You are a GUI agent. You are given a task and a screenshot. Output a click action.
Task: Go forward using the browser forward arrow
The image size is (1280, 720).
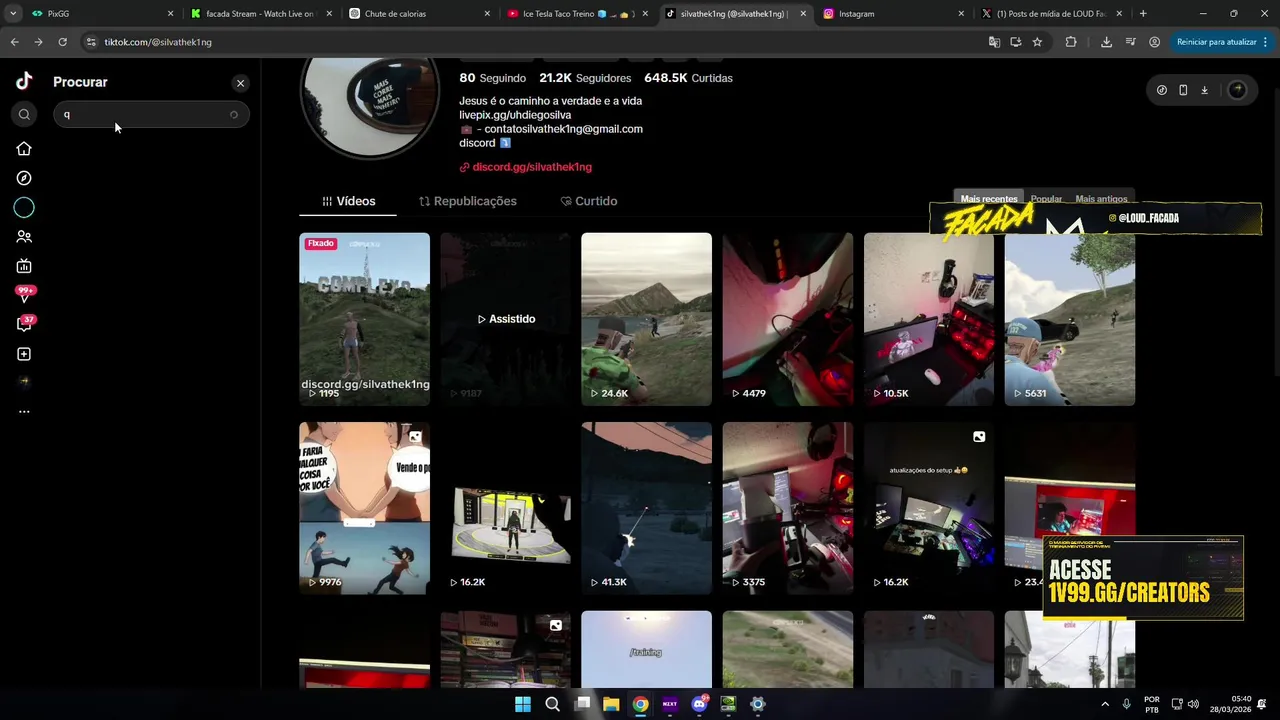pos(38,42)
